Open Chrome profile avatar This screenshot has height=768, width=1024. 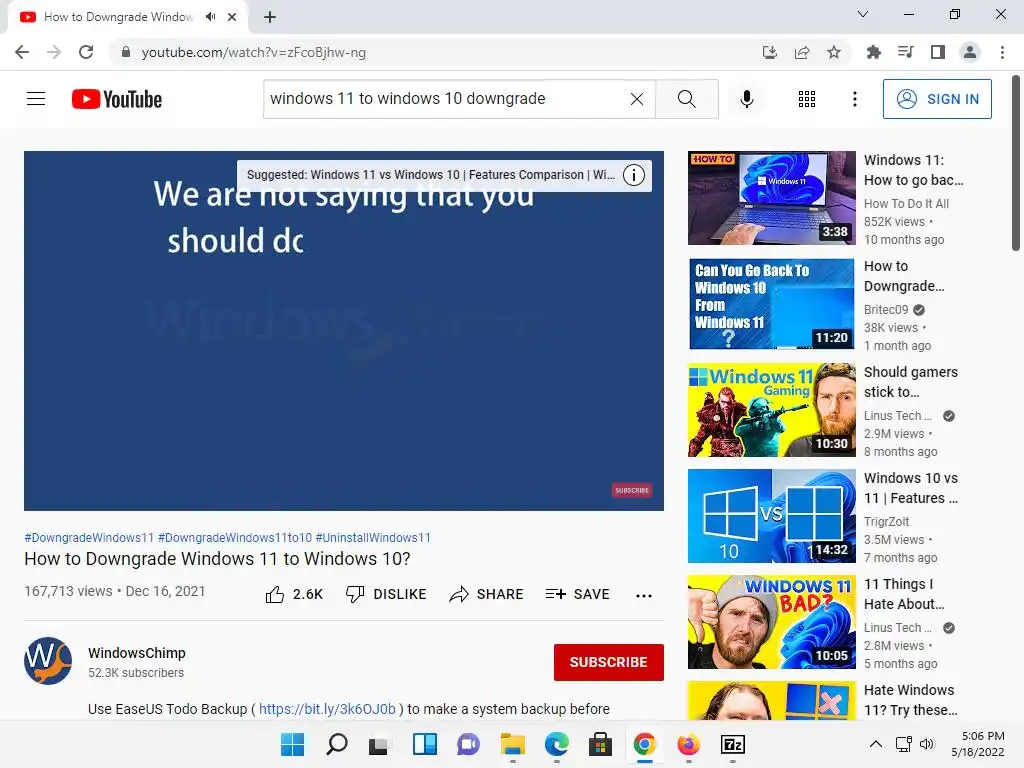[x=970, y=52]
